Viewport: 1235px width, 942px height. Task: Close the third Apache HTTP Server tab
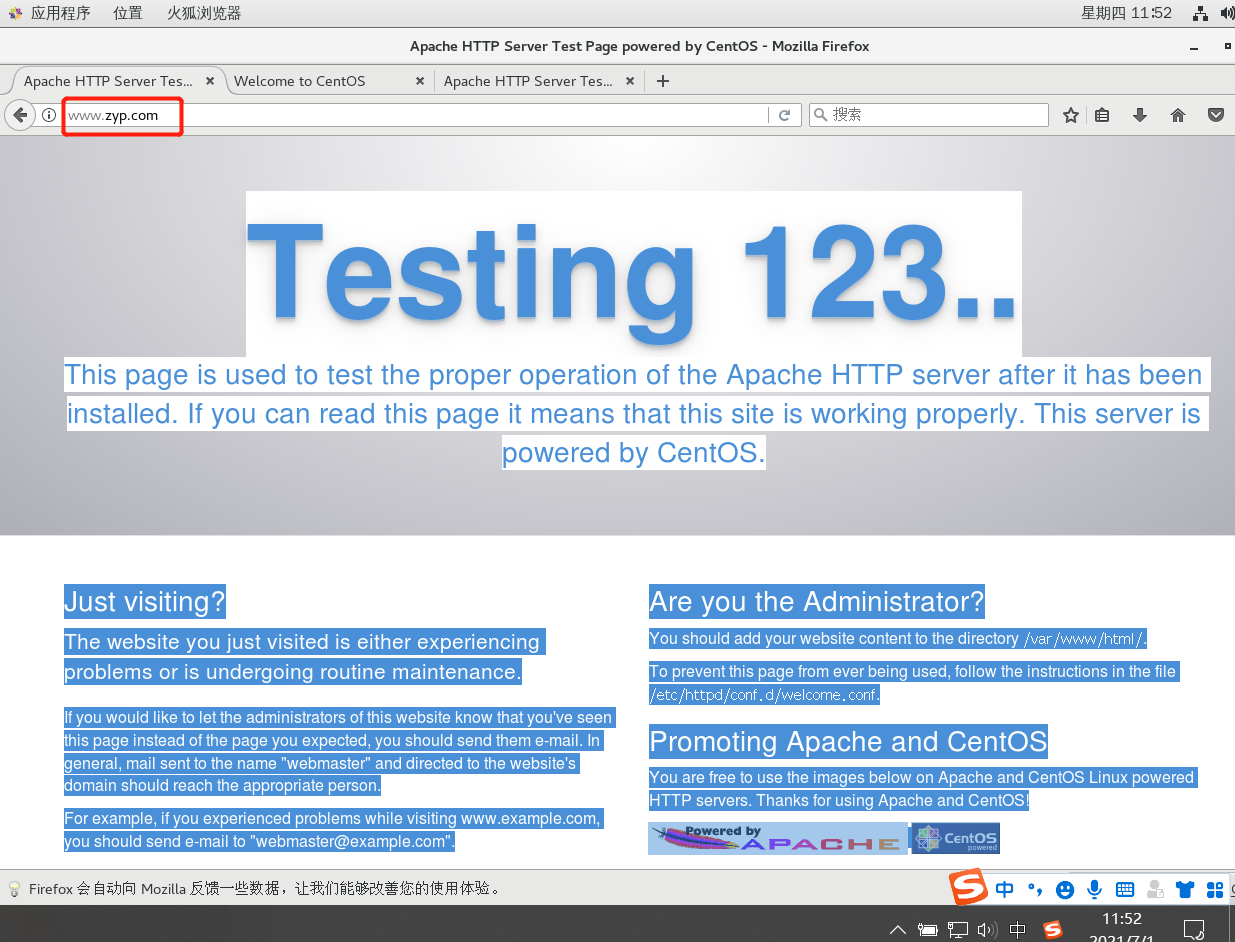(x=630, y=81)
